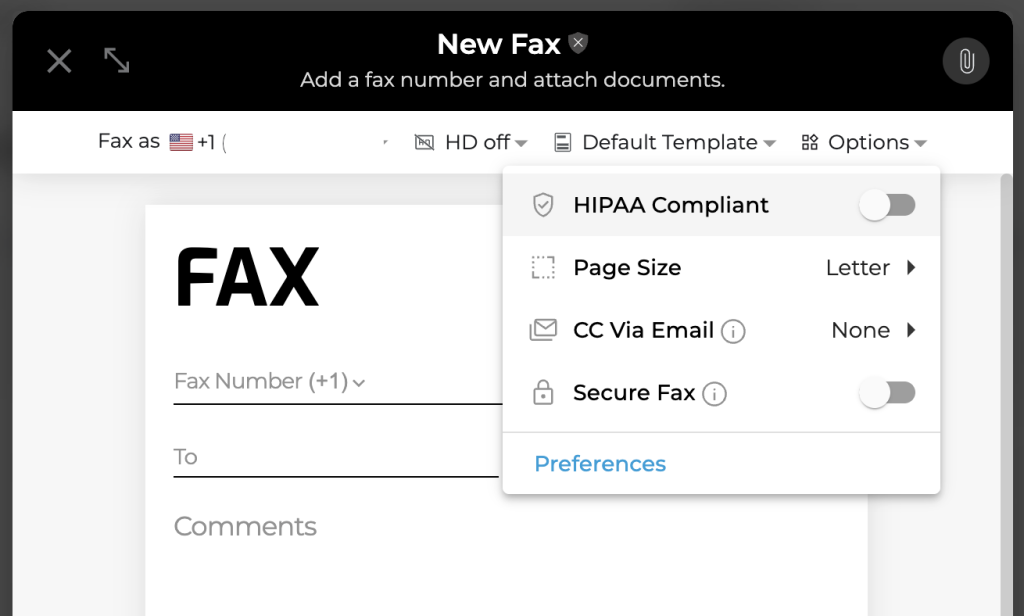Select the HIPAA Compliant menu label
This screenshot has width=1024, height=616.
[671, 205]
